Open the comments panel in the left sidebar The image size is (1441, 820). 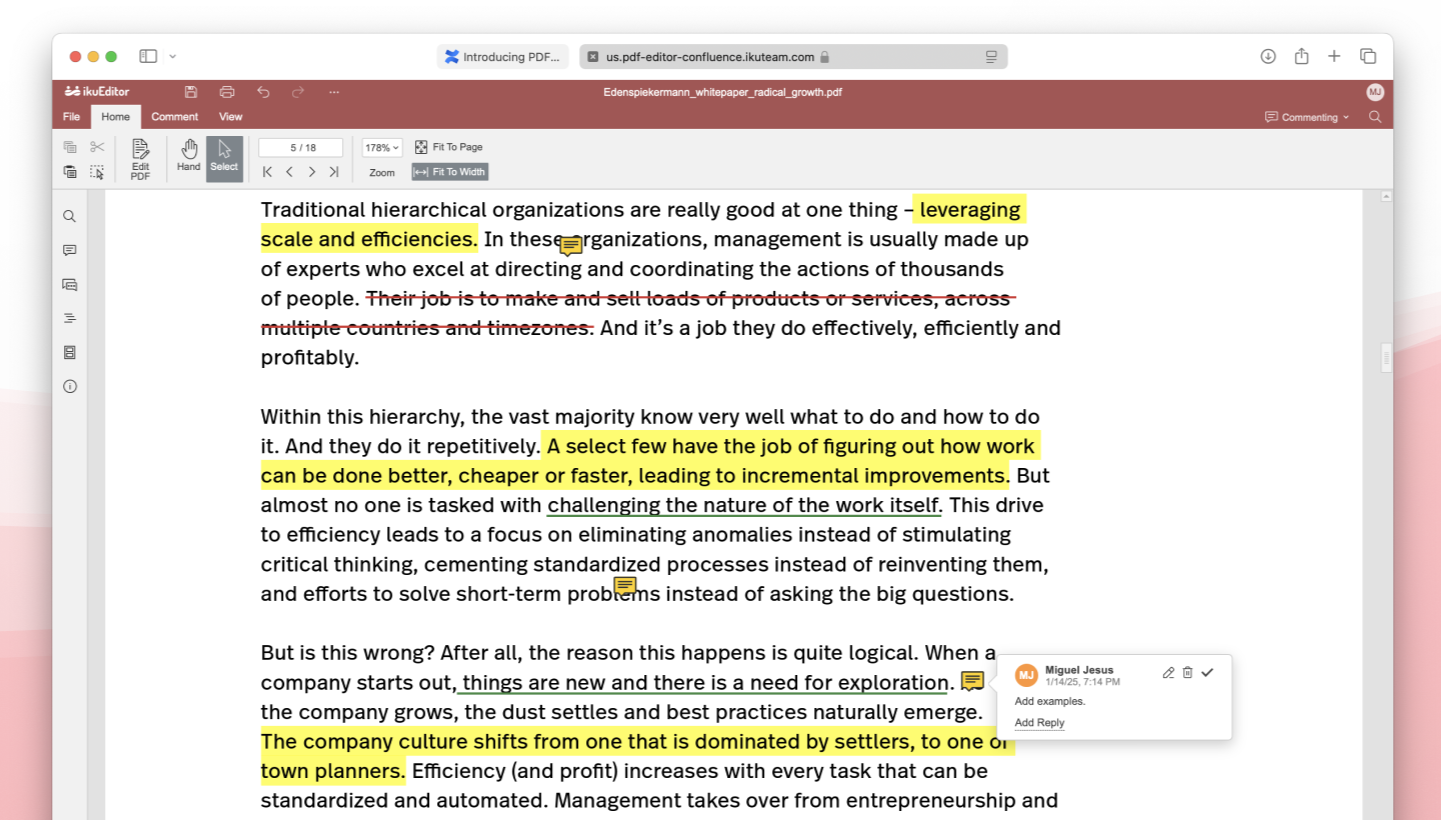[x=70, y=250]
